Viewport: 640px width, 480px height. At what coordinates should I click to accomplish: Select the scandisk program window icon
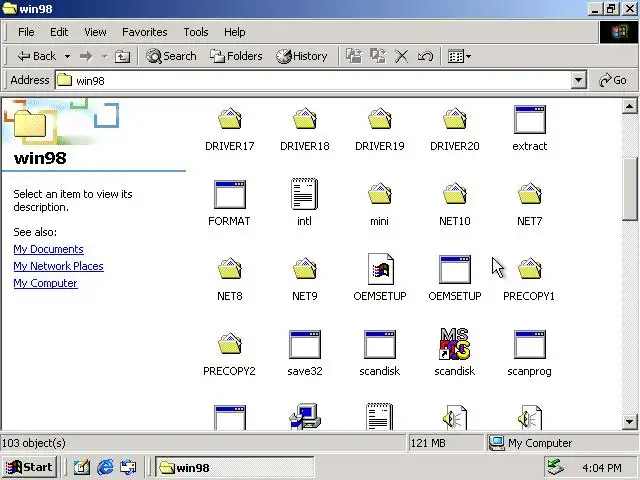[x=380, y=344]
